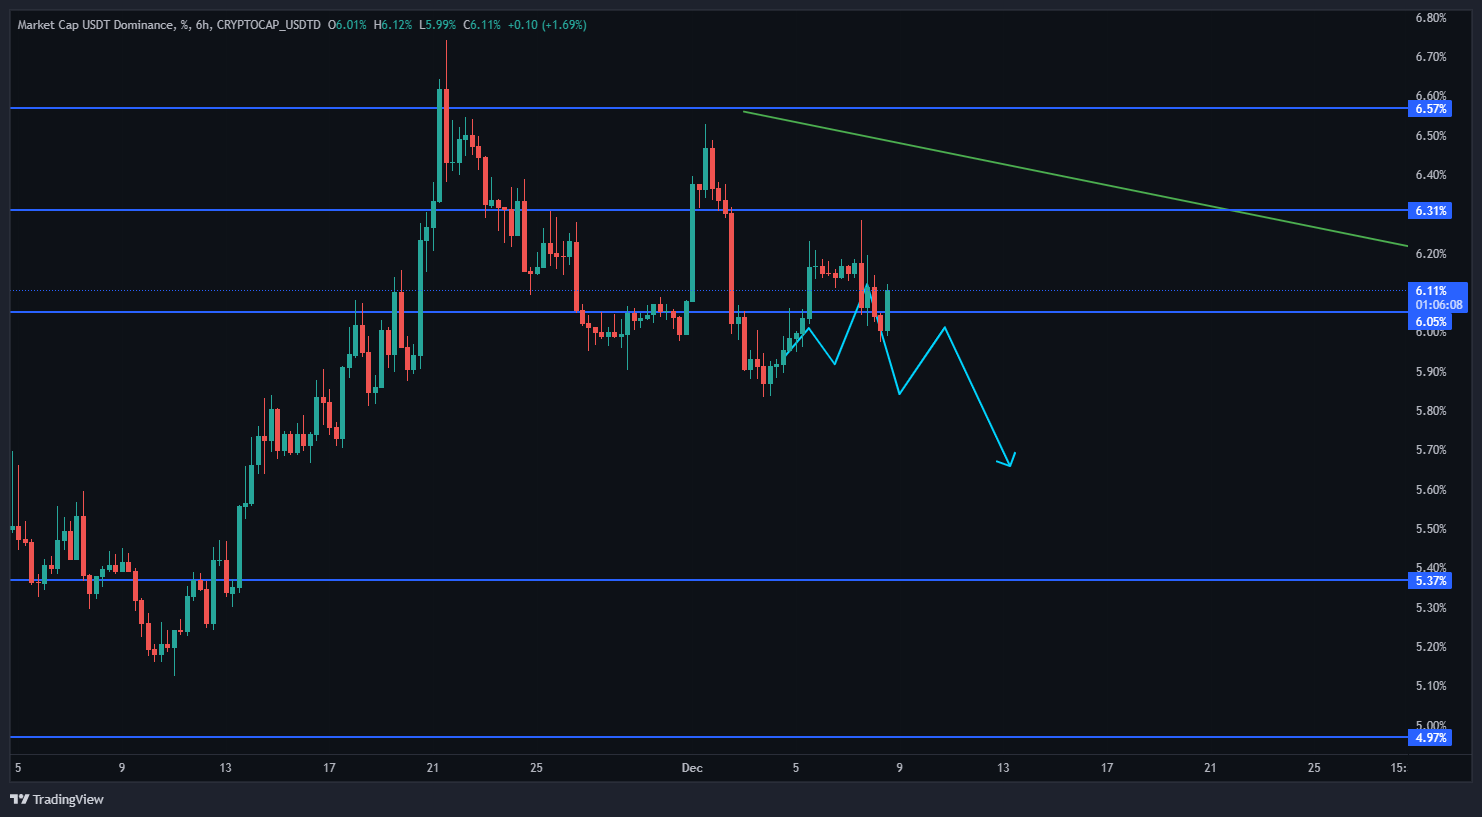Viewport: 1482px width, 817px height.
Task: Click the 6.80% mark on price scale
Action: pos(1431,18)
